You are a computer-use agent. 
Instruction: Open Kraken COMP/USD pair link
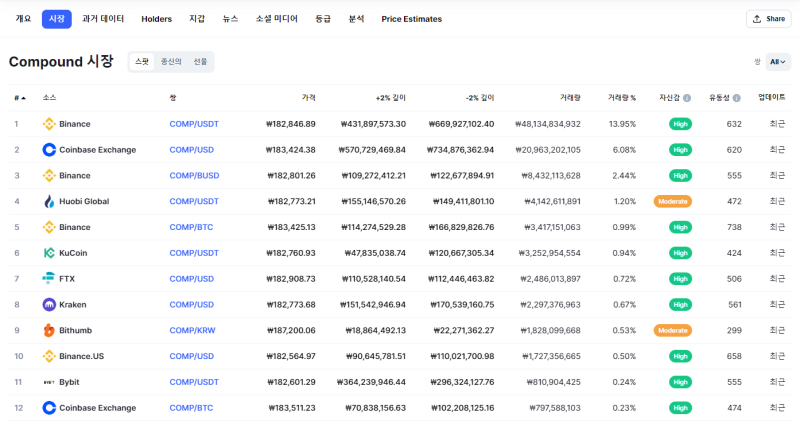(191, 305)
